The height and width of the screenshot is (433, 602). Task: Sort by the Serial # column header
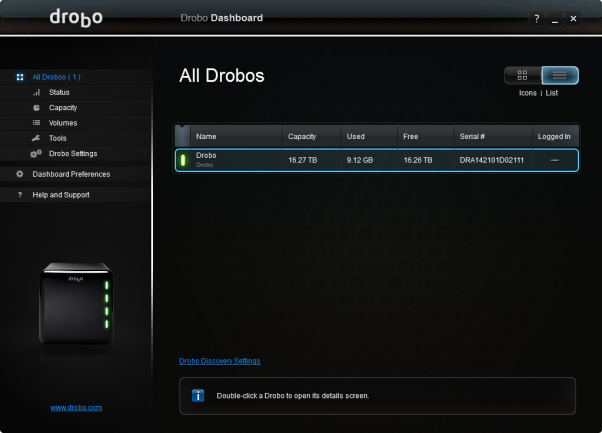(493, 136)
